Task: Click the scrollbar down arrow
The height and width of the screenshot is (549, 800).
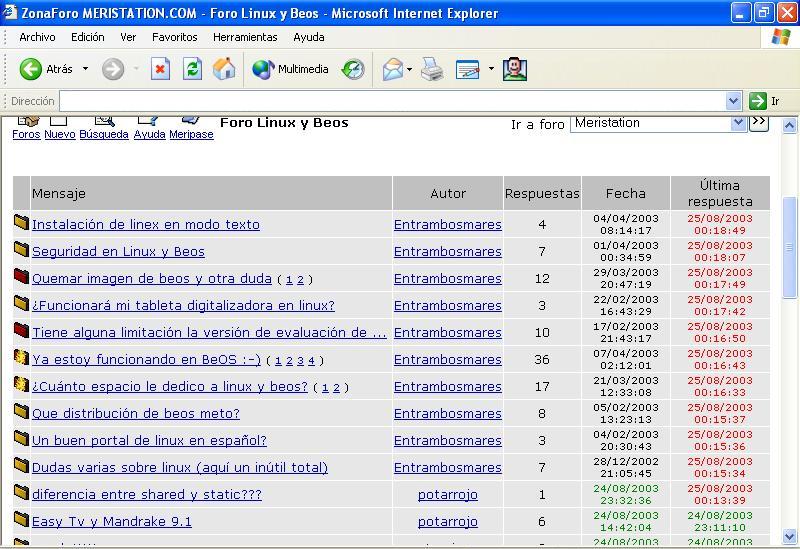Action: click(x=789, y=536)
